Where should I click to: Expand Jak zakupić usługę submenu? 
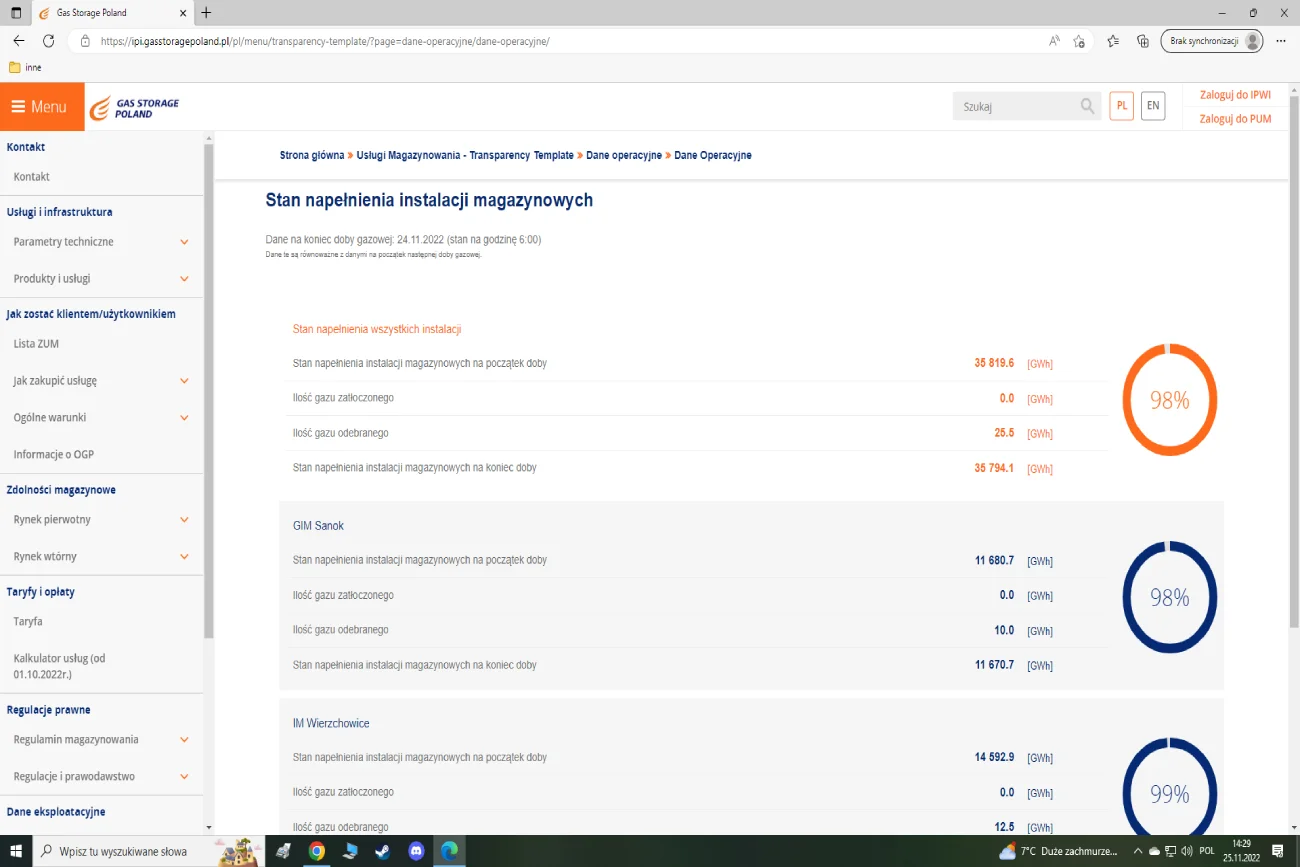point(184,381)
